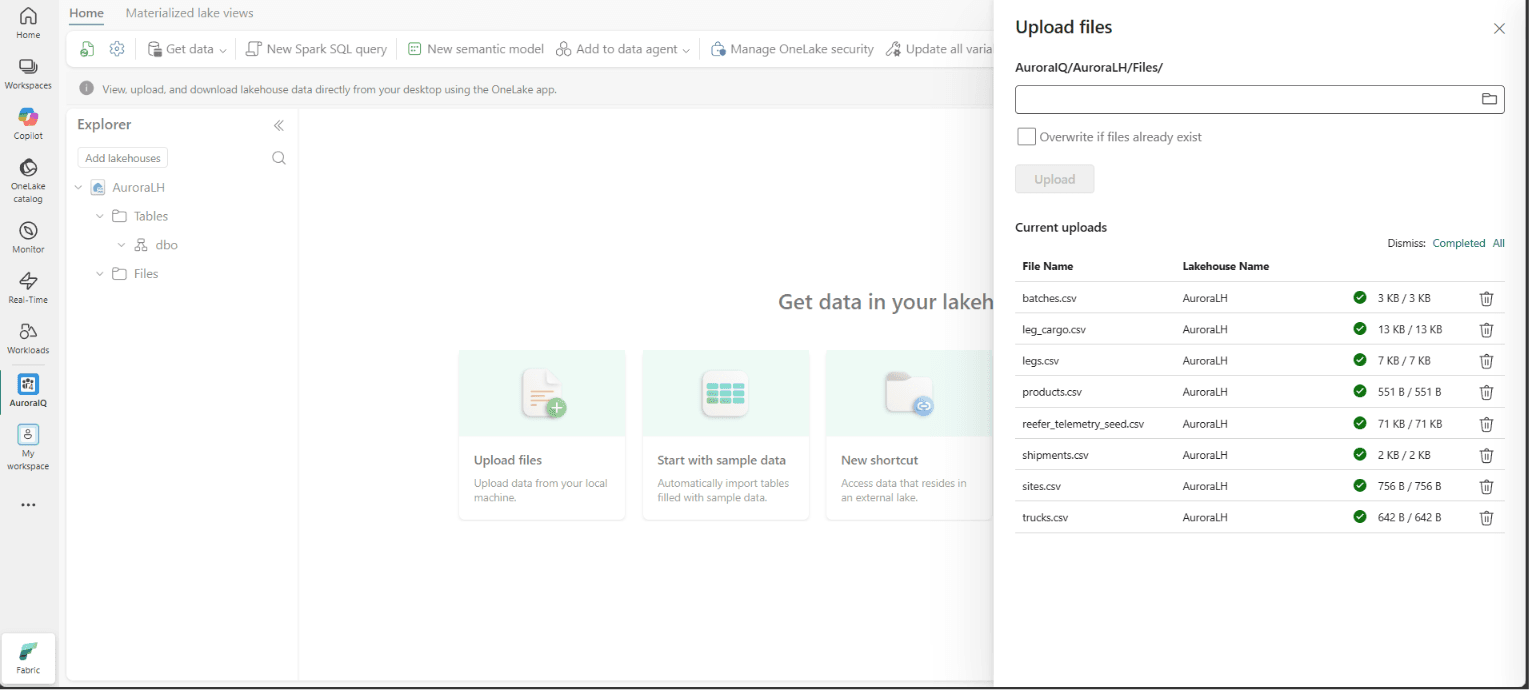
Task: Open the Monitor hub
Action: [28, 237]
